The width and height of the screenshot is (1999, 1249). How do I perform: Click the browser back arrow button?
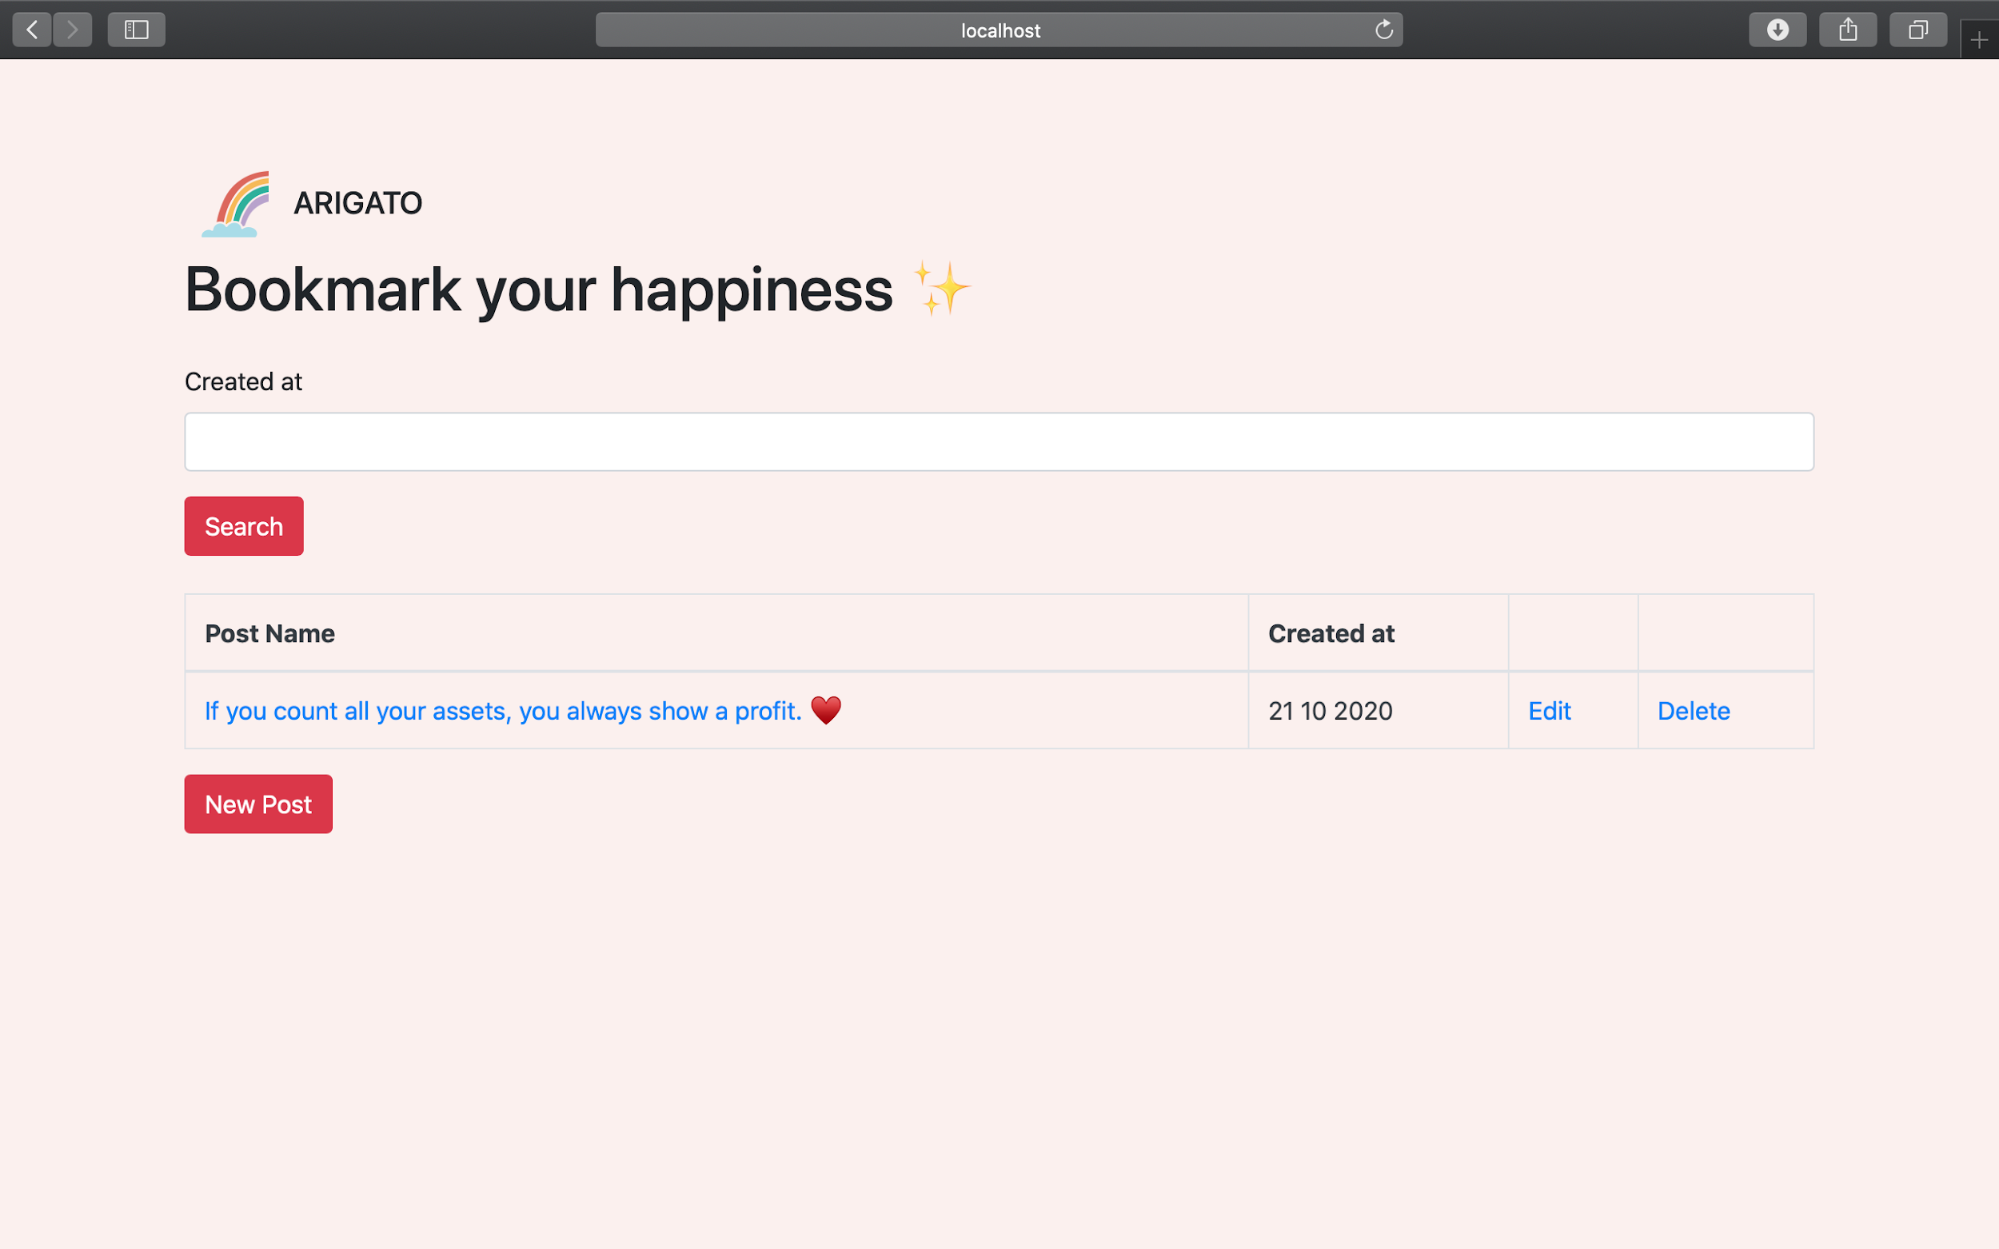coord(32,30)
